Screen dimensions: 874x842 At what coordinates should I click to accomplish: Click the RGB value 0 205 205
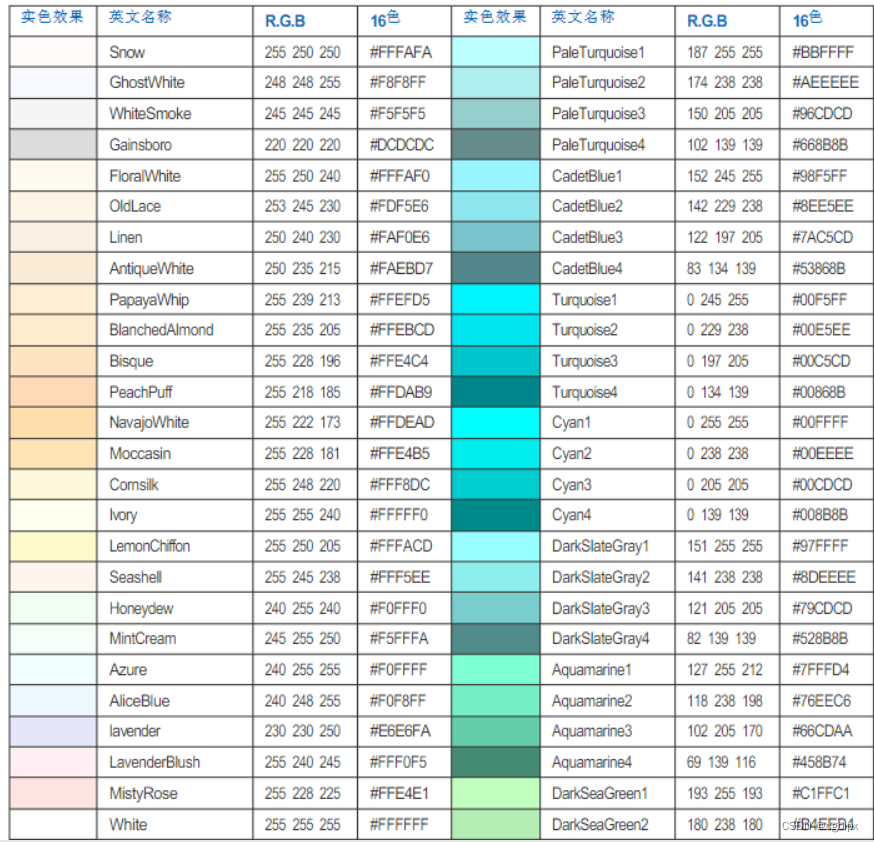point(717,485)
